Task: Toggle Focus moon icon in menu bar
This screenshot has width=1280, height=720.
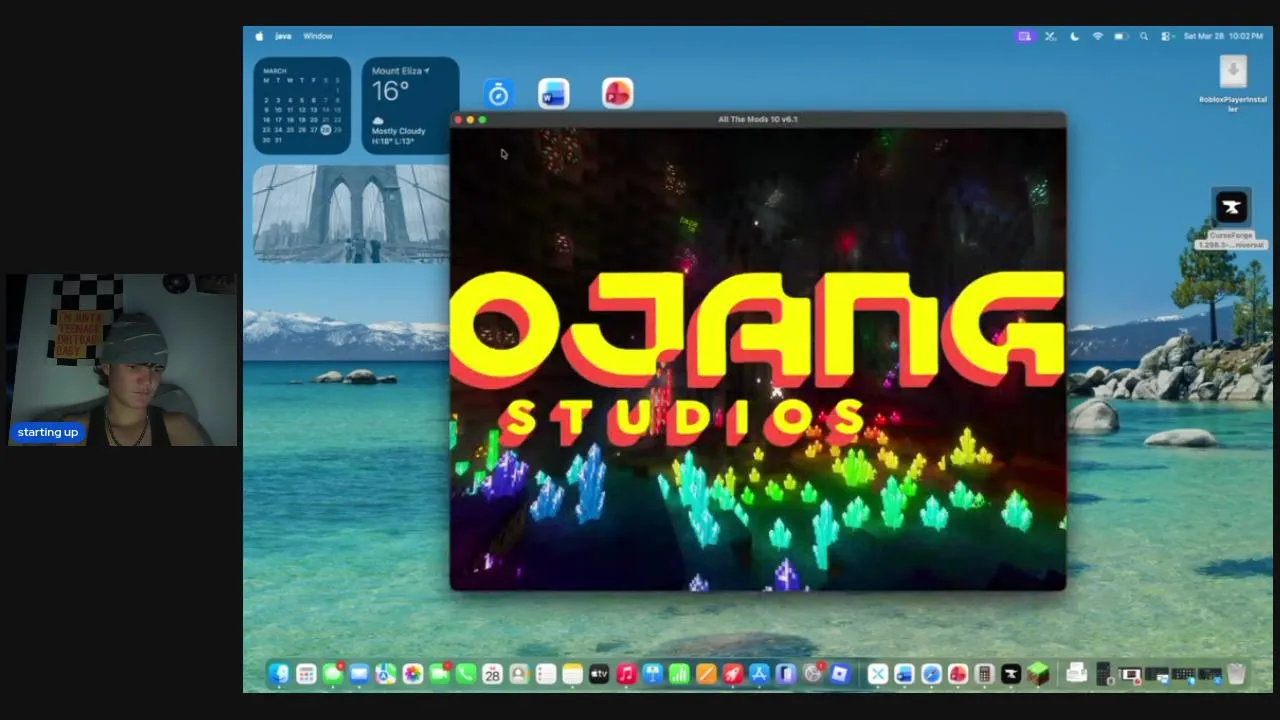Action: 1074,36
